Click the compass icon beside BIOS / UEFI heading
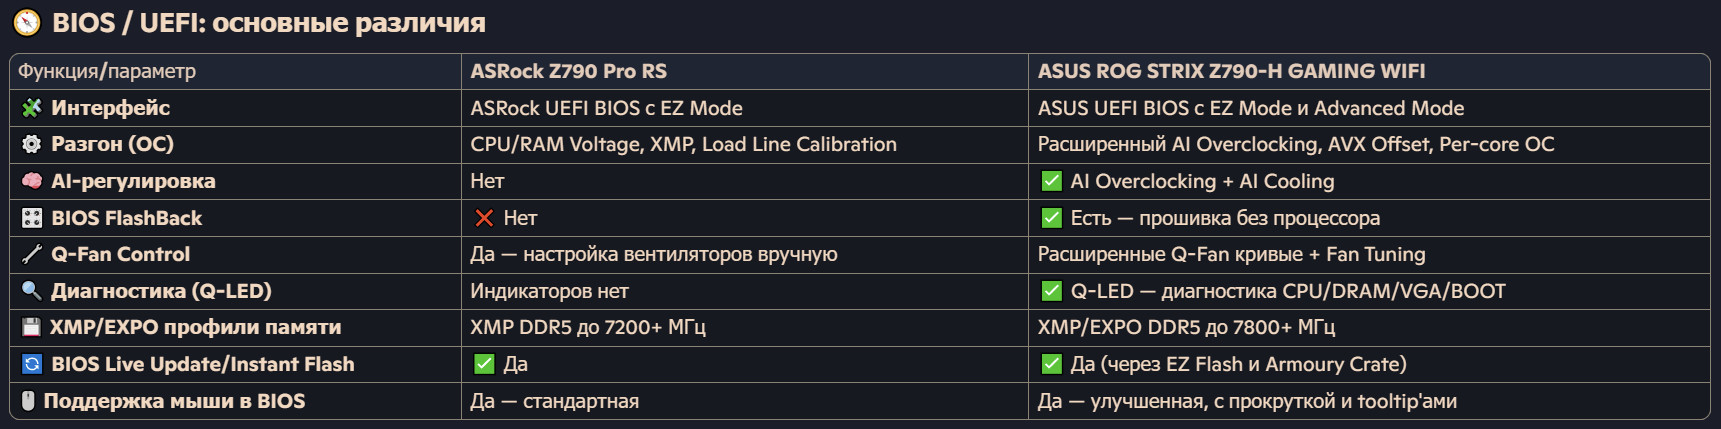The image size is (1721, 429). (x=27, y=22)
